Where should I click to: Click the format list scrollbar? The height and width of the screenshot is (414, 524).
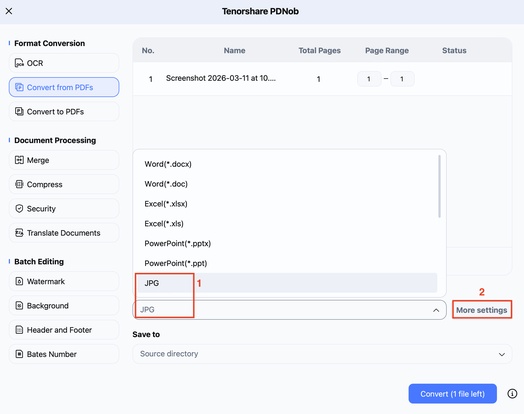click(x=439, y=186)
